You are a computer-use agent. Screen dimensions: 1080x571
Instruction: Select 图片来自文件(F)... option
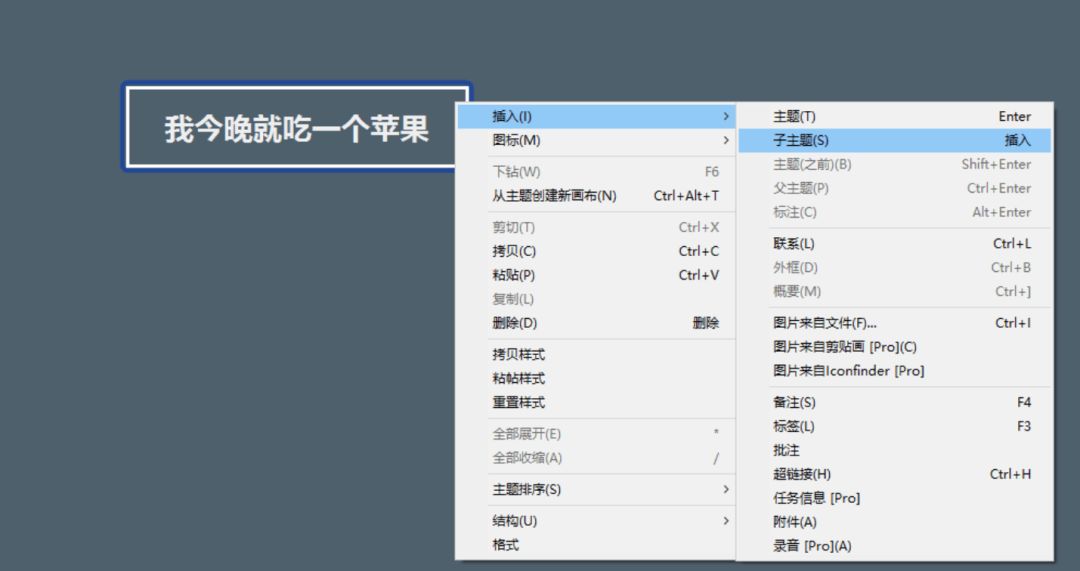click(x=895, y=323)
